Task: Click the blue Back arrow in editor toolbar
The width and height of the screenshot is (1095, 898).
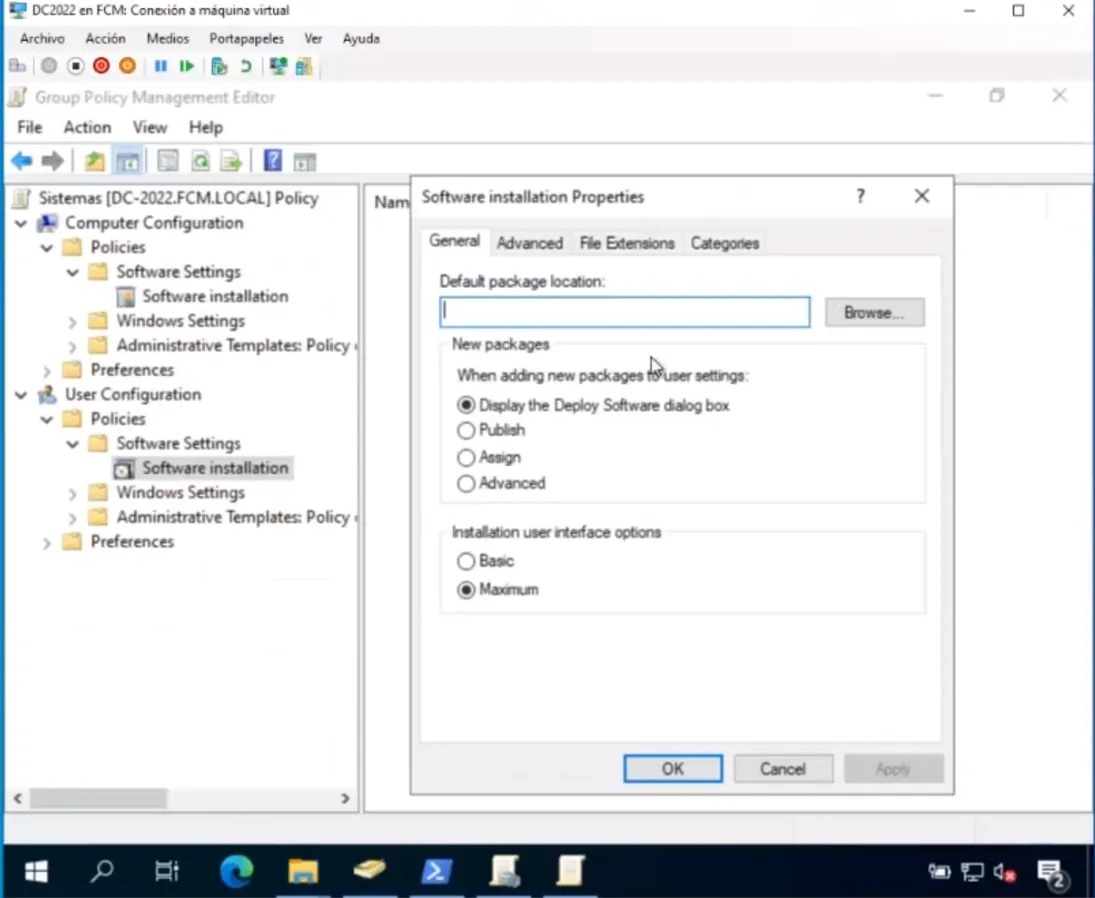Action: pyautogui.click(x=21, y=161)
